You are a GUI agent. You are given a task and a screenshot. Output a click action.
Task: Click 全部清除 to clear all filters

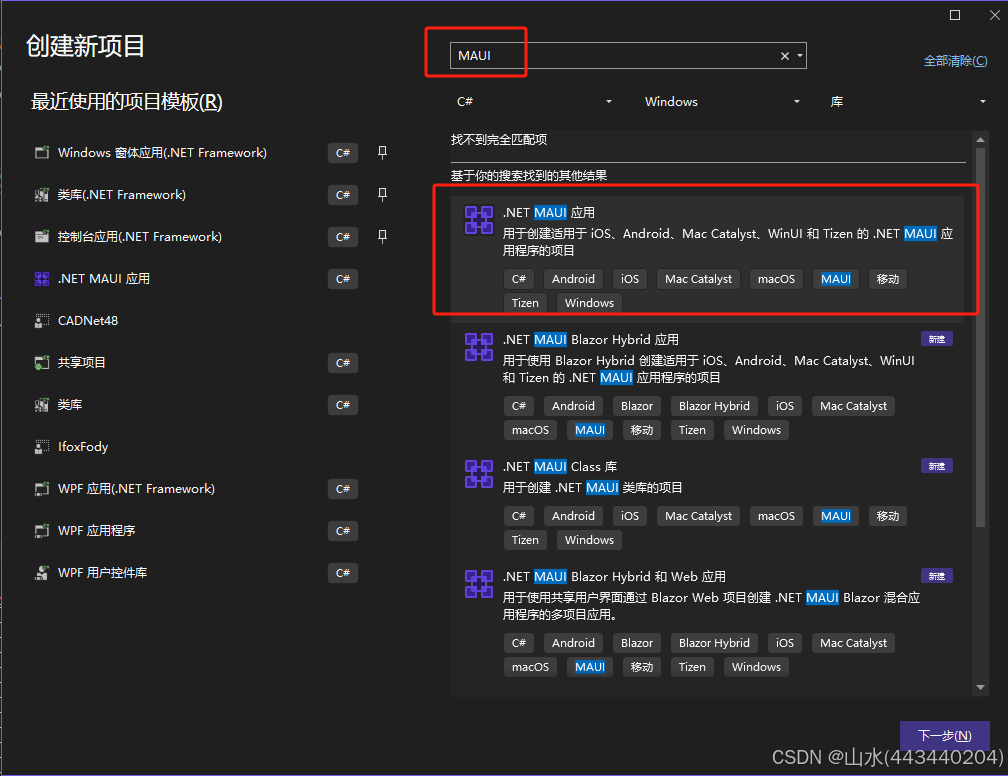coord(955,61)
